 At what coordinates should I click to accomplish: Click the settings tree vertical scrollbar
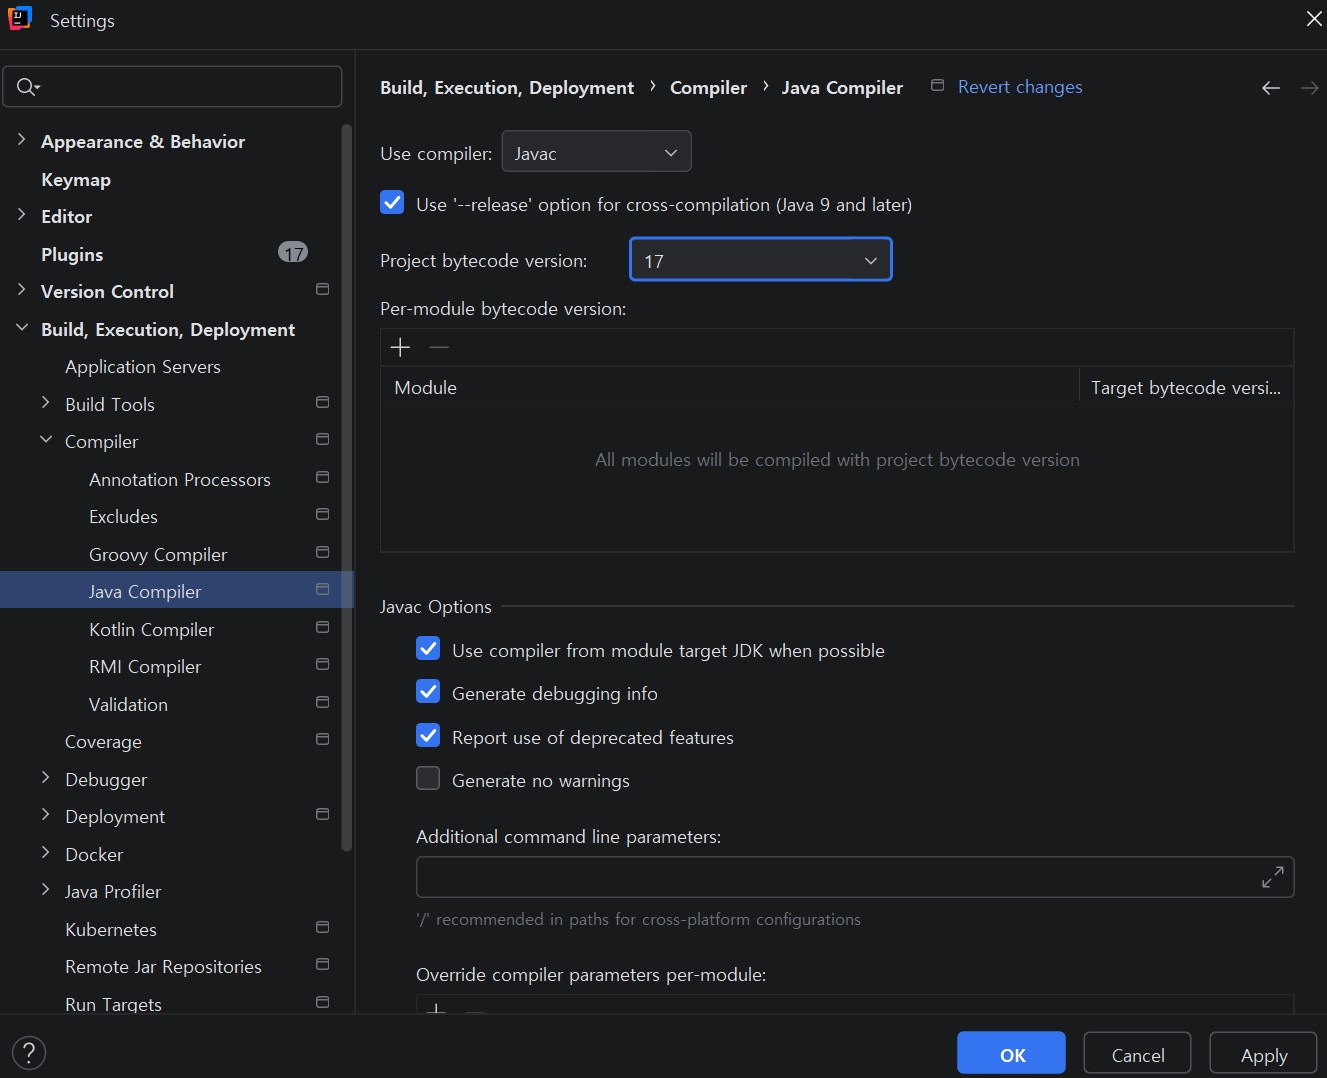pos(347,488)
